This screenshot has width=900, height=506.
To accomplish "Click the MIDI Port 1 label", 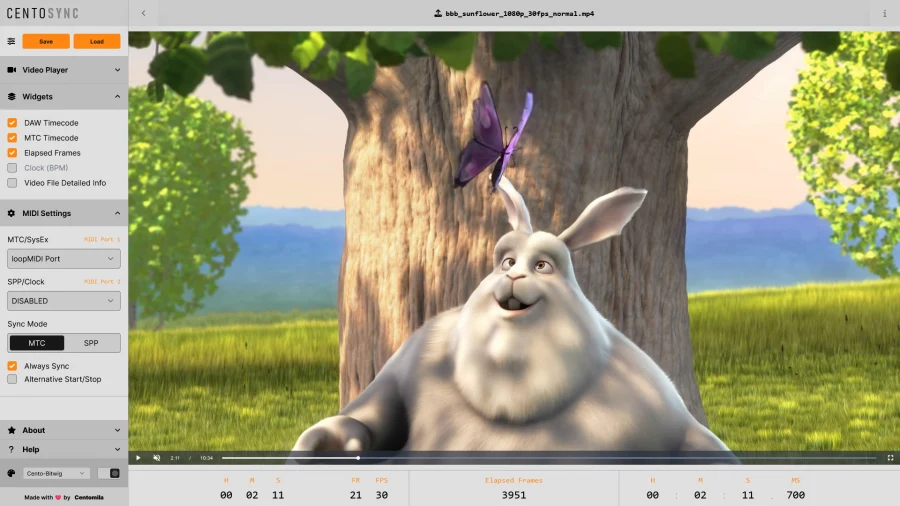I will click(102, 239).
